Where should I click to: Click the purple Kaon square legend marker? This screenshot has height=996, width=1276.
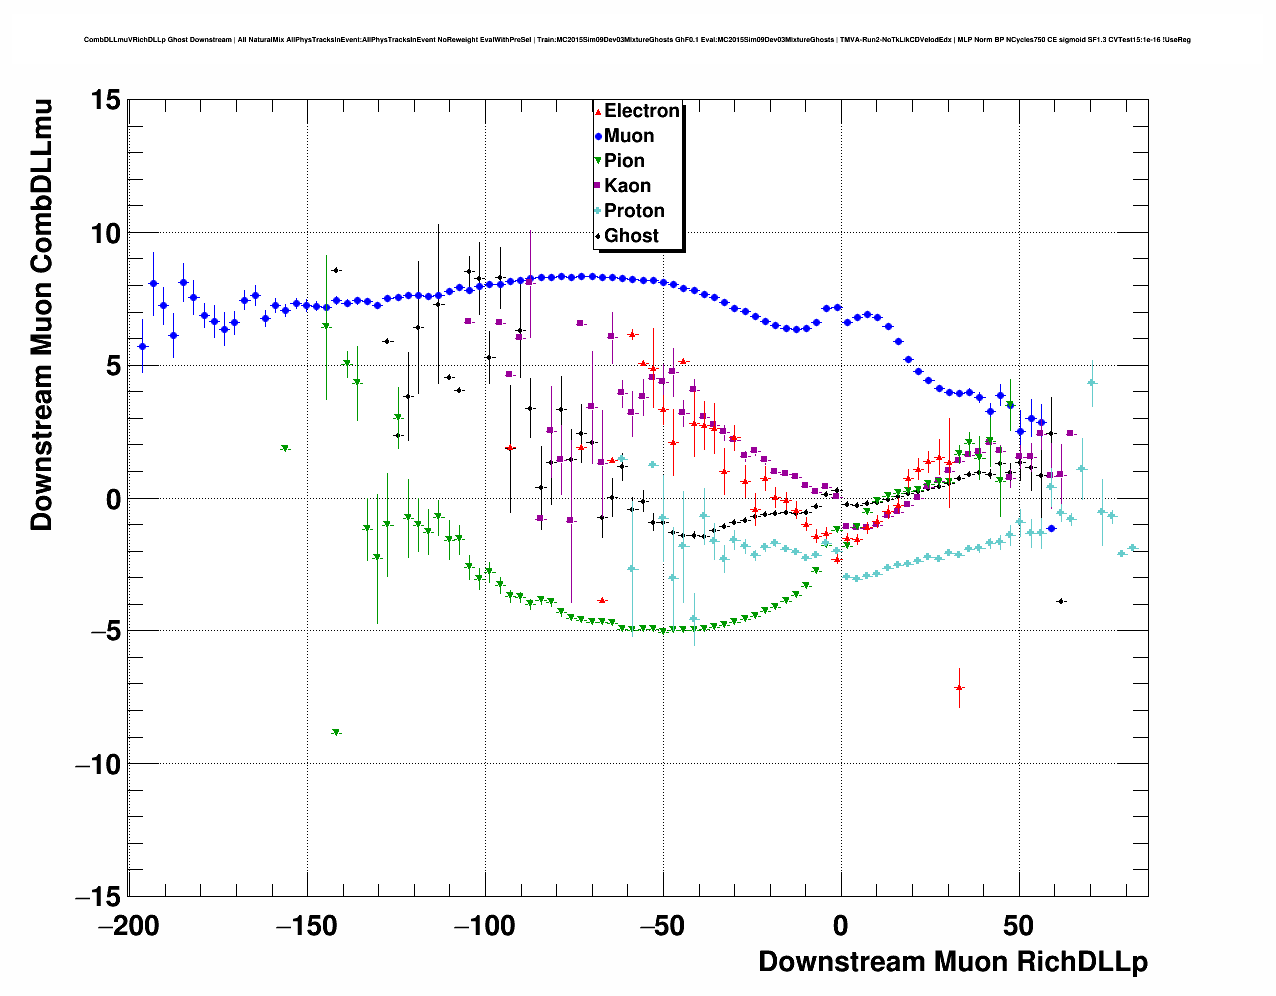598,186
